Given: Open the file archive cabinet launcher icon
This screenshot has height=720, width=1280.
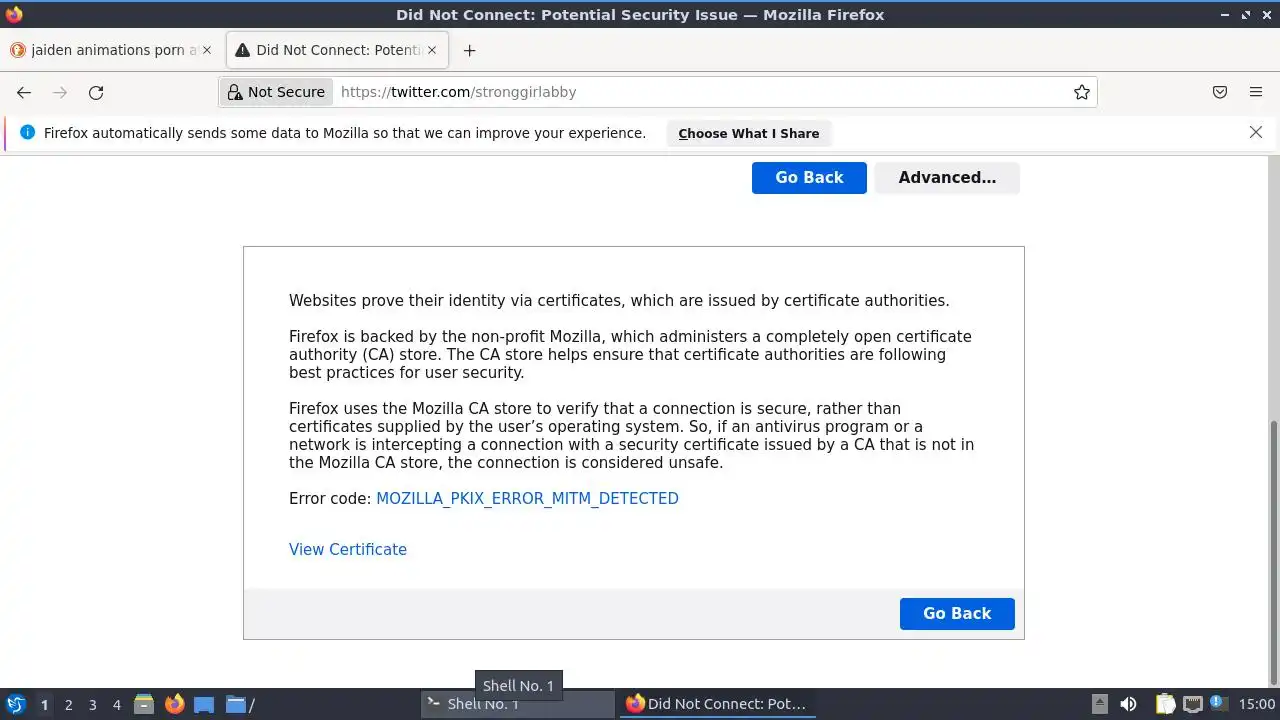Looking at the screenshot, I should 144,704.
